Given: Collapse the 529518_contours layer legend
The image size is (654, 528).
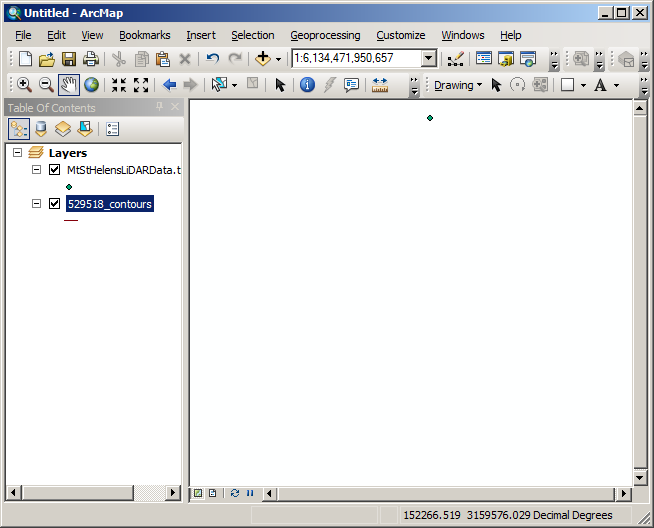Looking at the screenshot, I should pos(37,204).
